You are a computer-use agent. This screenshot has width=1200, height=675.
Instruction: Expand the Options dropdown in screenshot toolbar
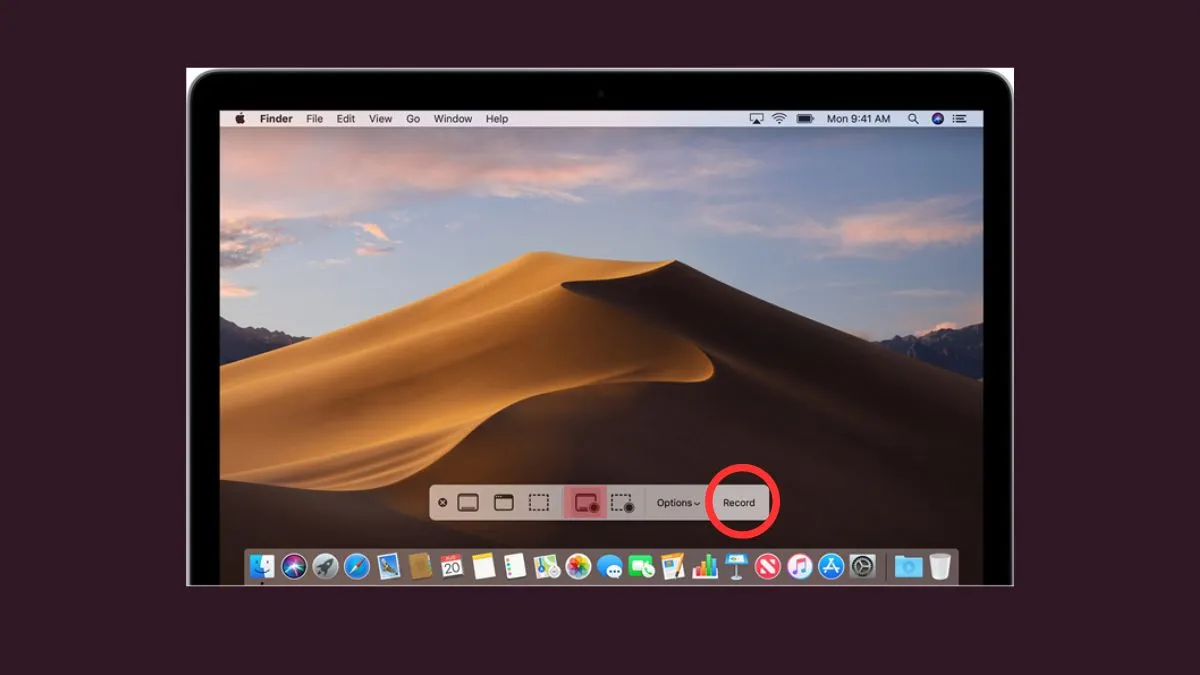click(x=678, y=503)
